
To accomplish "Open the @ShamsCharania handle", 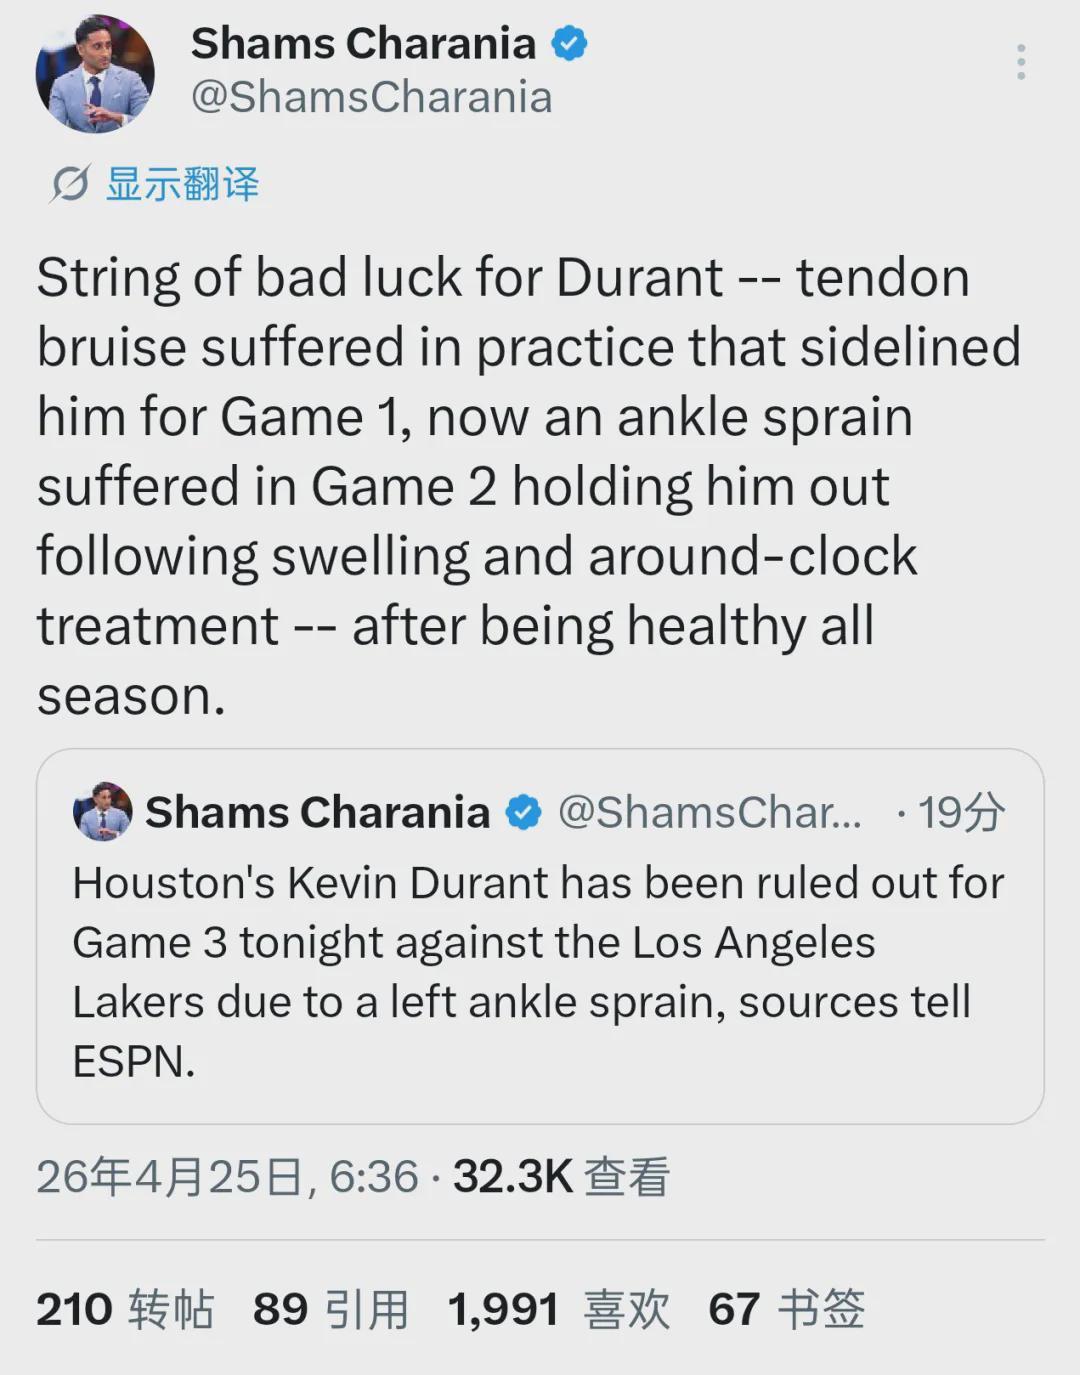I will click(x=371, y=98).
